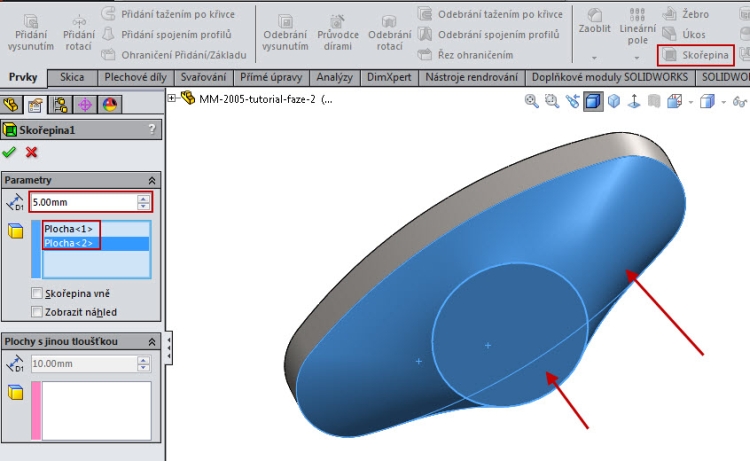Click Zoom to fit icon
The image size is (750, 461).
click(x=531, y=101)
